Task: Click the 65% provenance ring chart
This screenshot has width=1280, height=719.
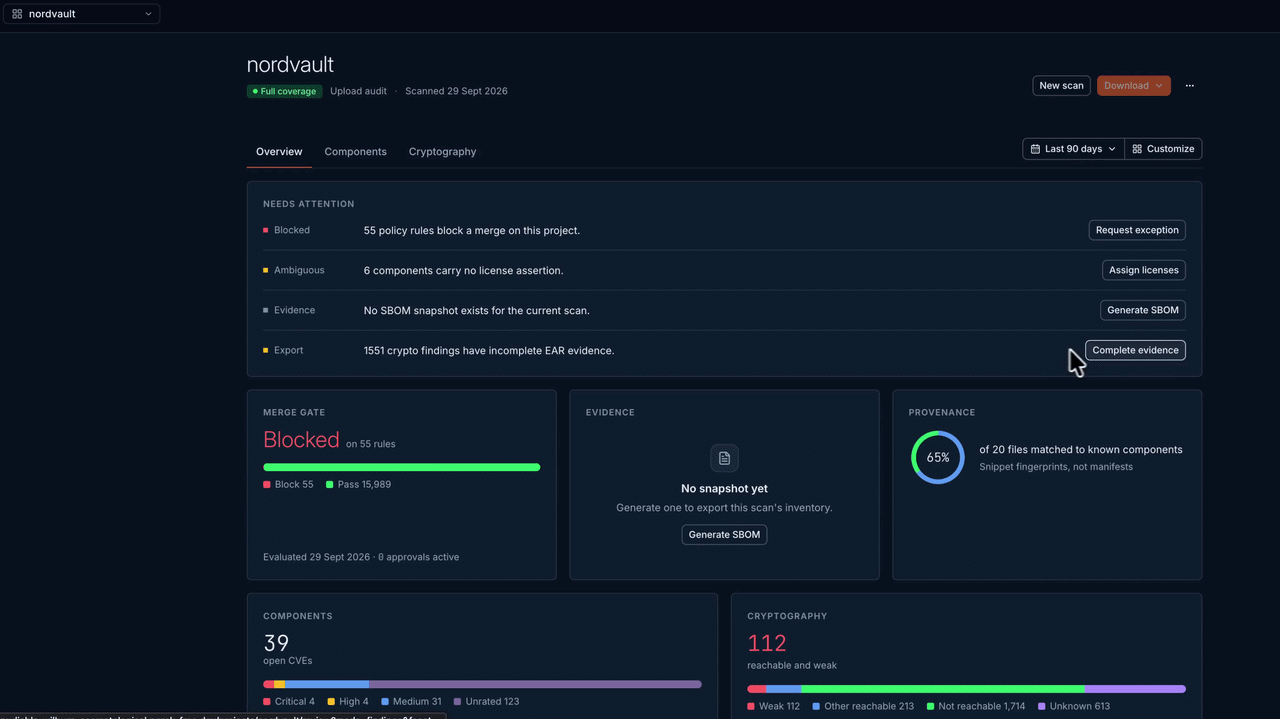Action: pyautogui.click(x=937, y=457)
